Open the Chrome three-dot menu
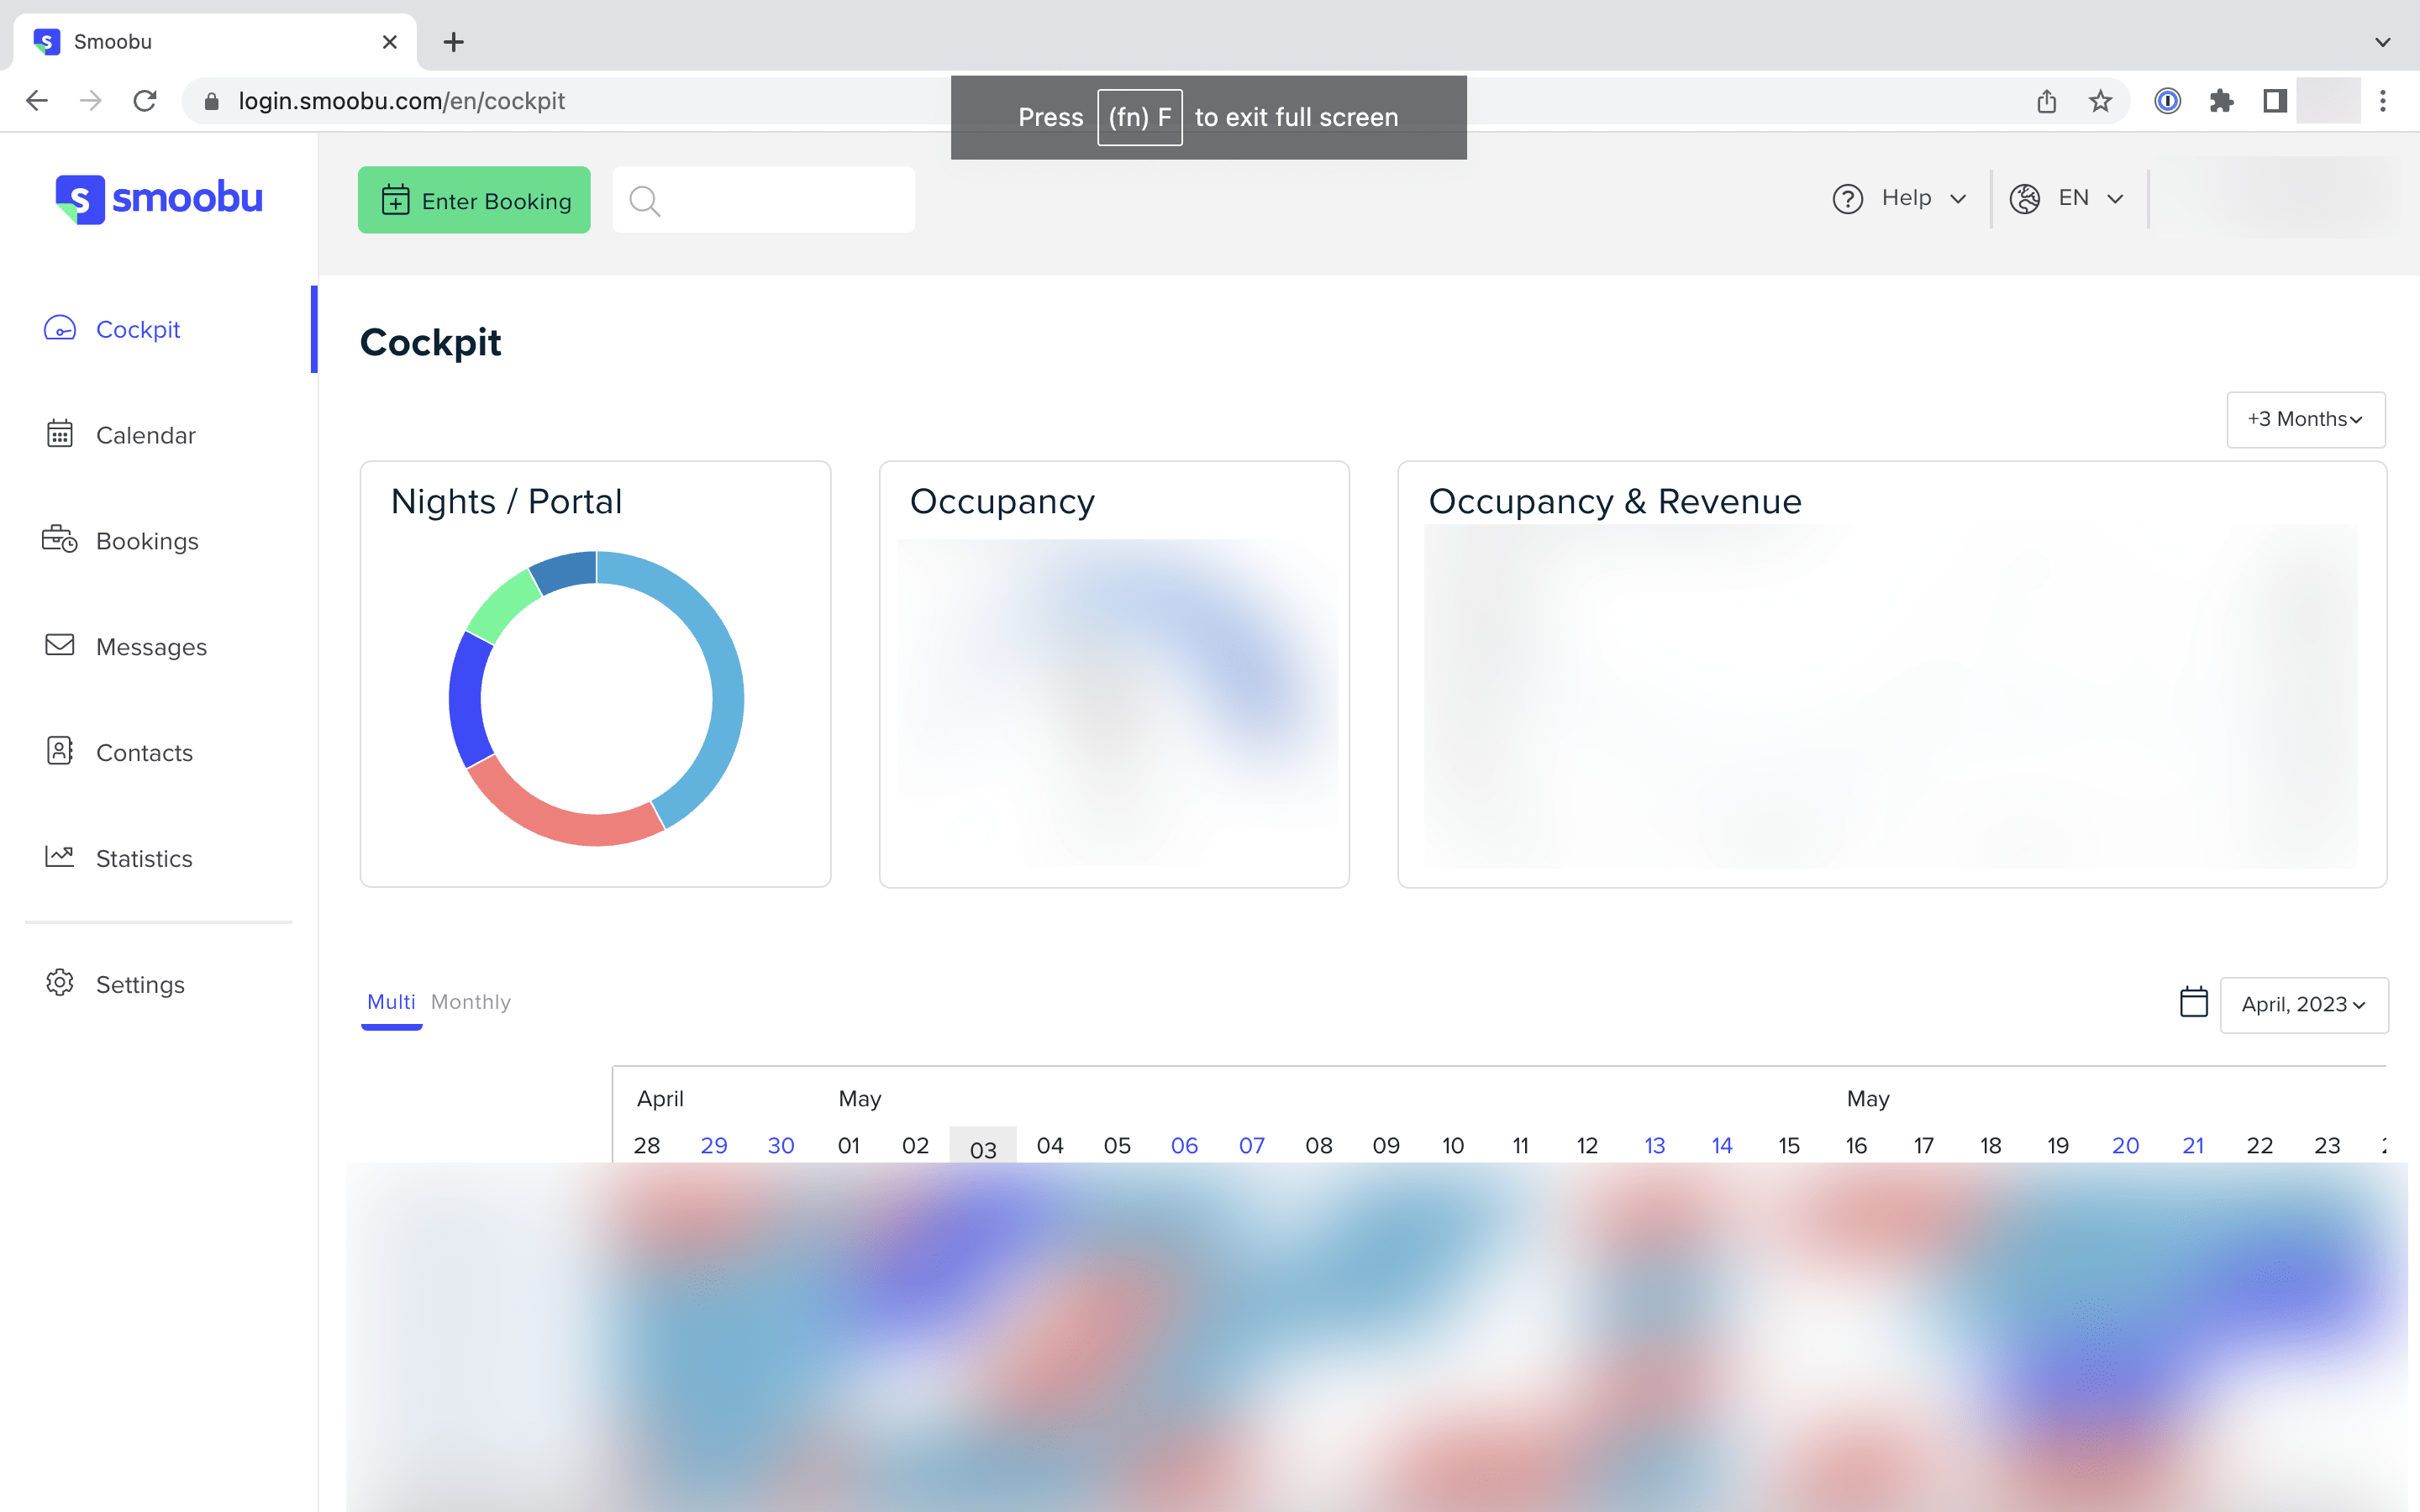 [x=2383, y=101]
